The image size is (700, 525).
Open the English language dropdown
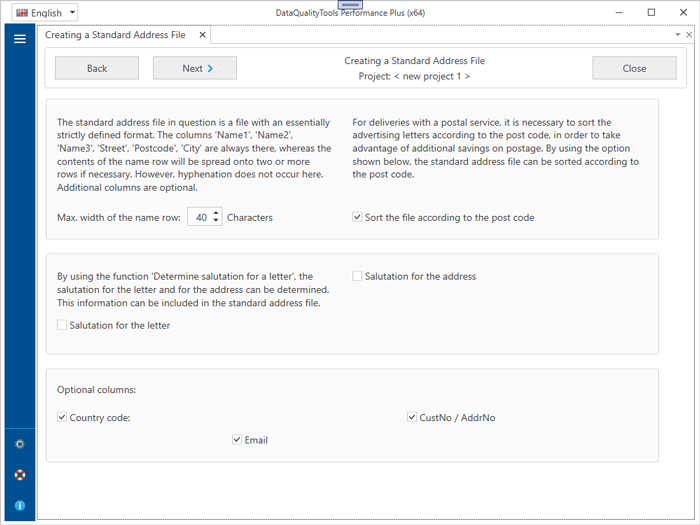click(x=44, y=13)
